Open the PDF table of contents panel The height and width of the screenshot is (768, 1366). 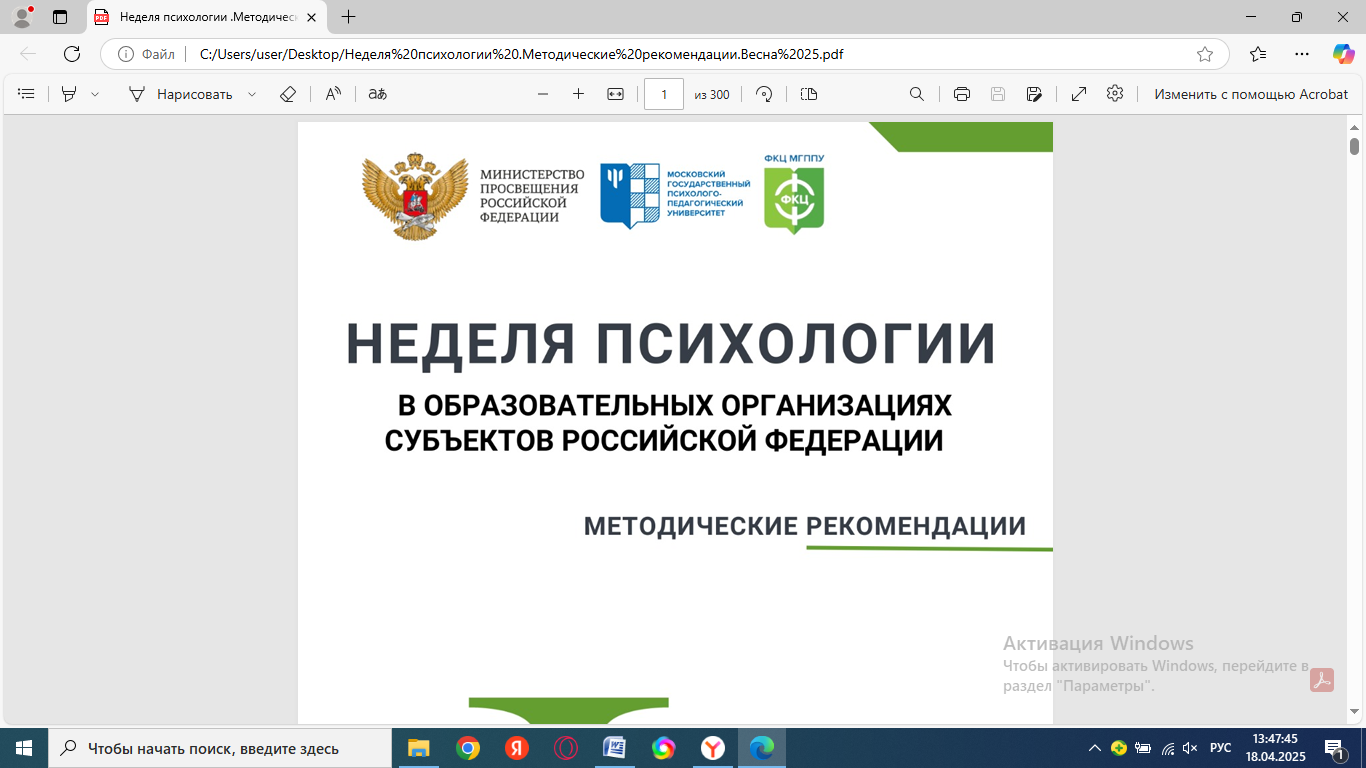27,94
